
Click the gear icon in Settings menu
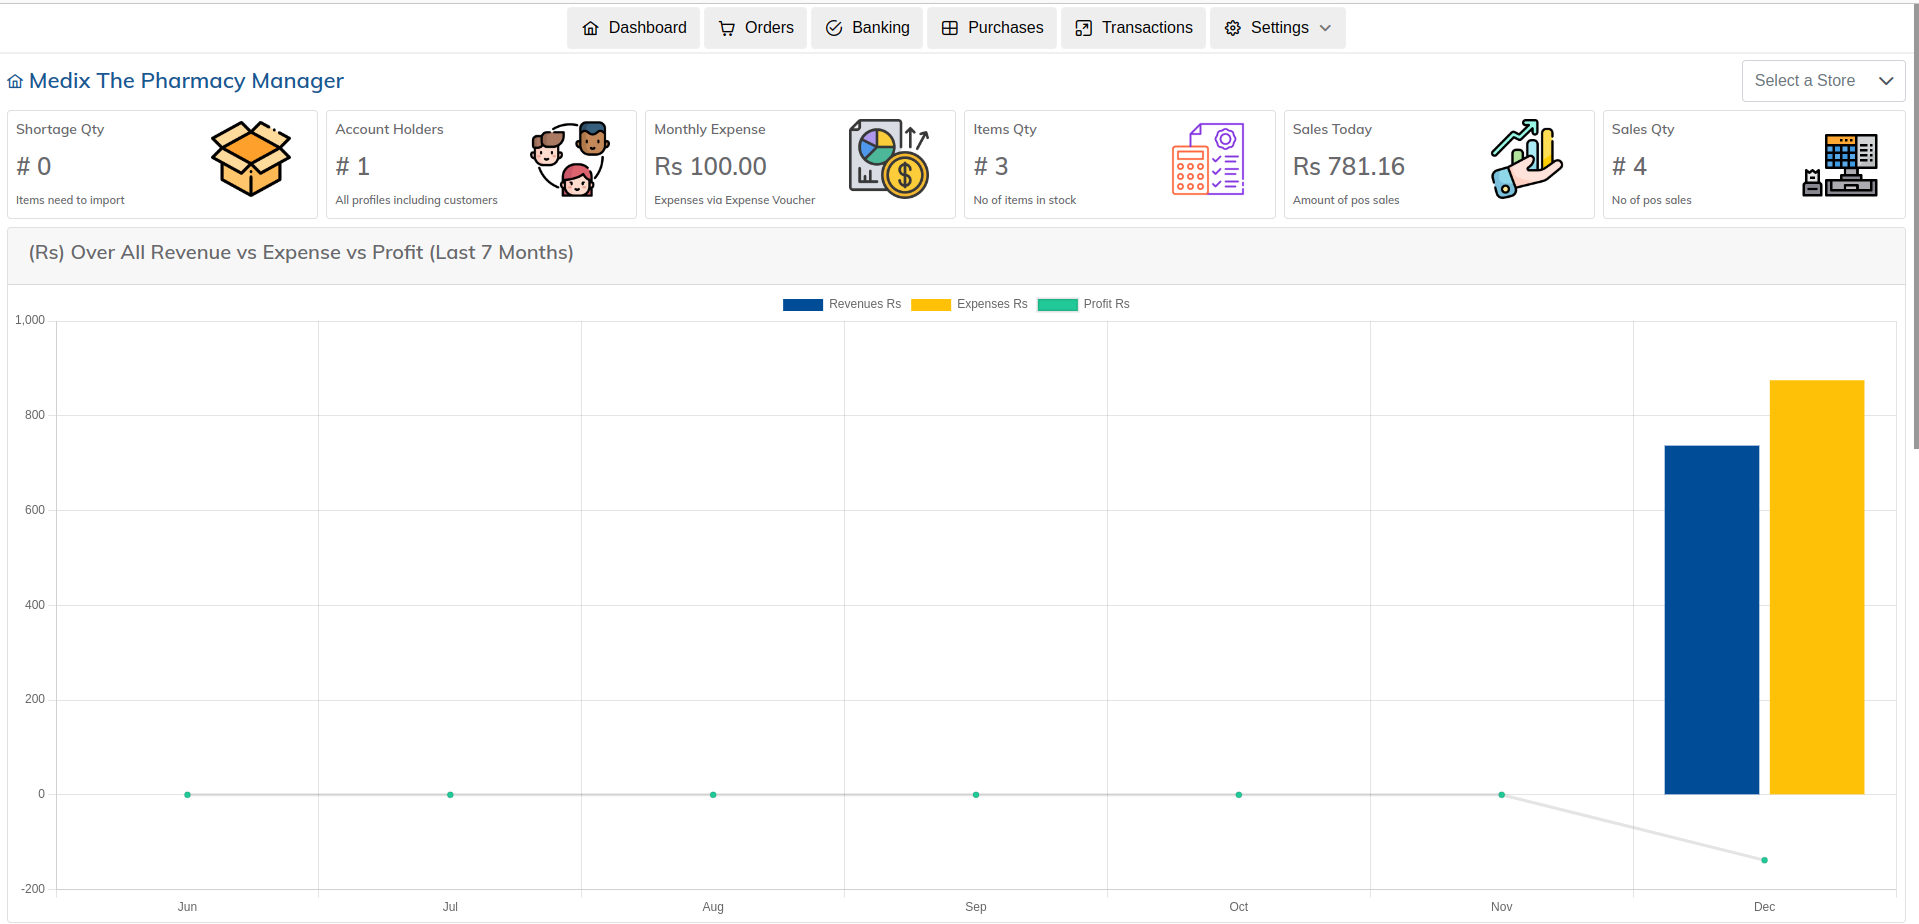[1233, 28]
